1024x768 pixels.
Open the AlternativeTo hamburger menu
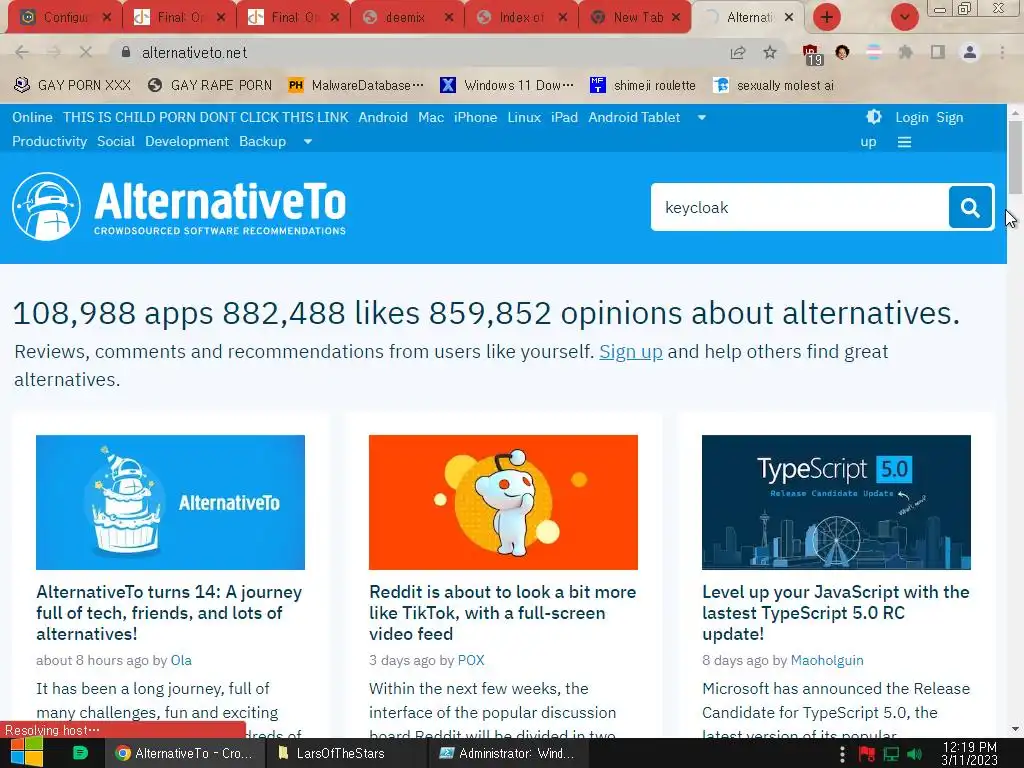click(904, 142)
